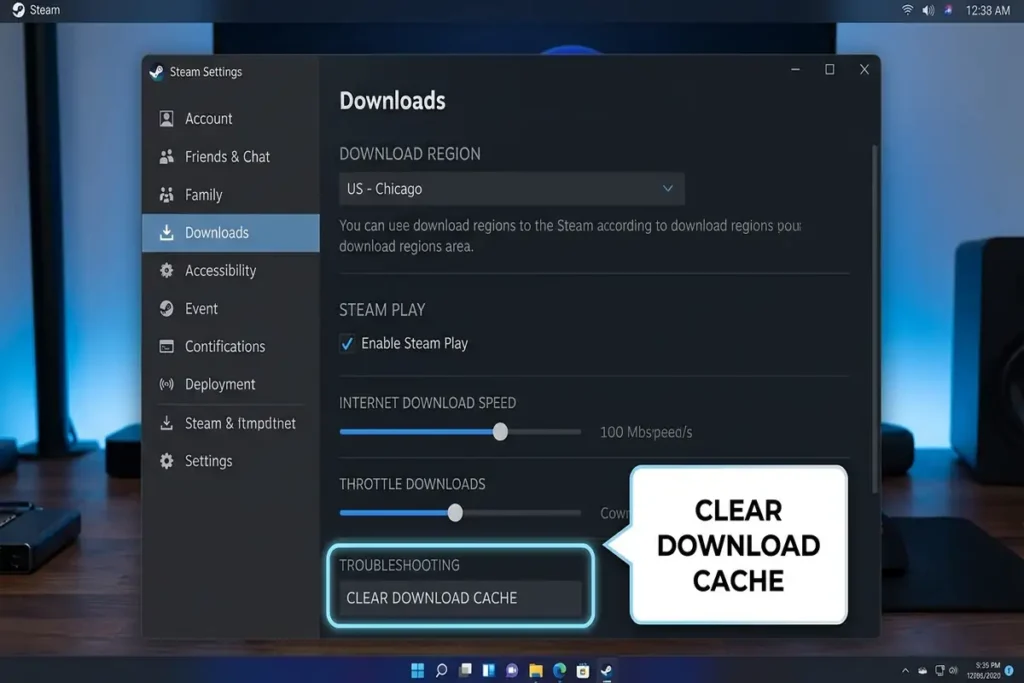The height and width of the screenshot is (683, 1024).
Task: Click the tray volume icon near clock
Action: pos(953,670)
